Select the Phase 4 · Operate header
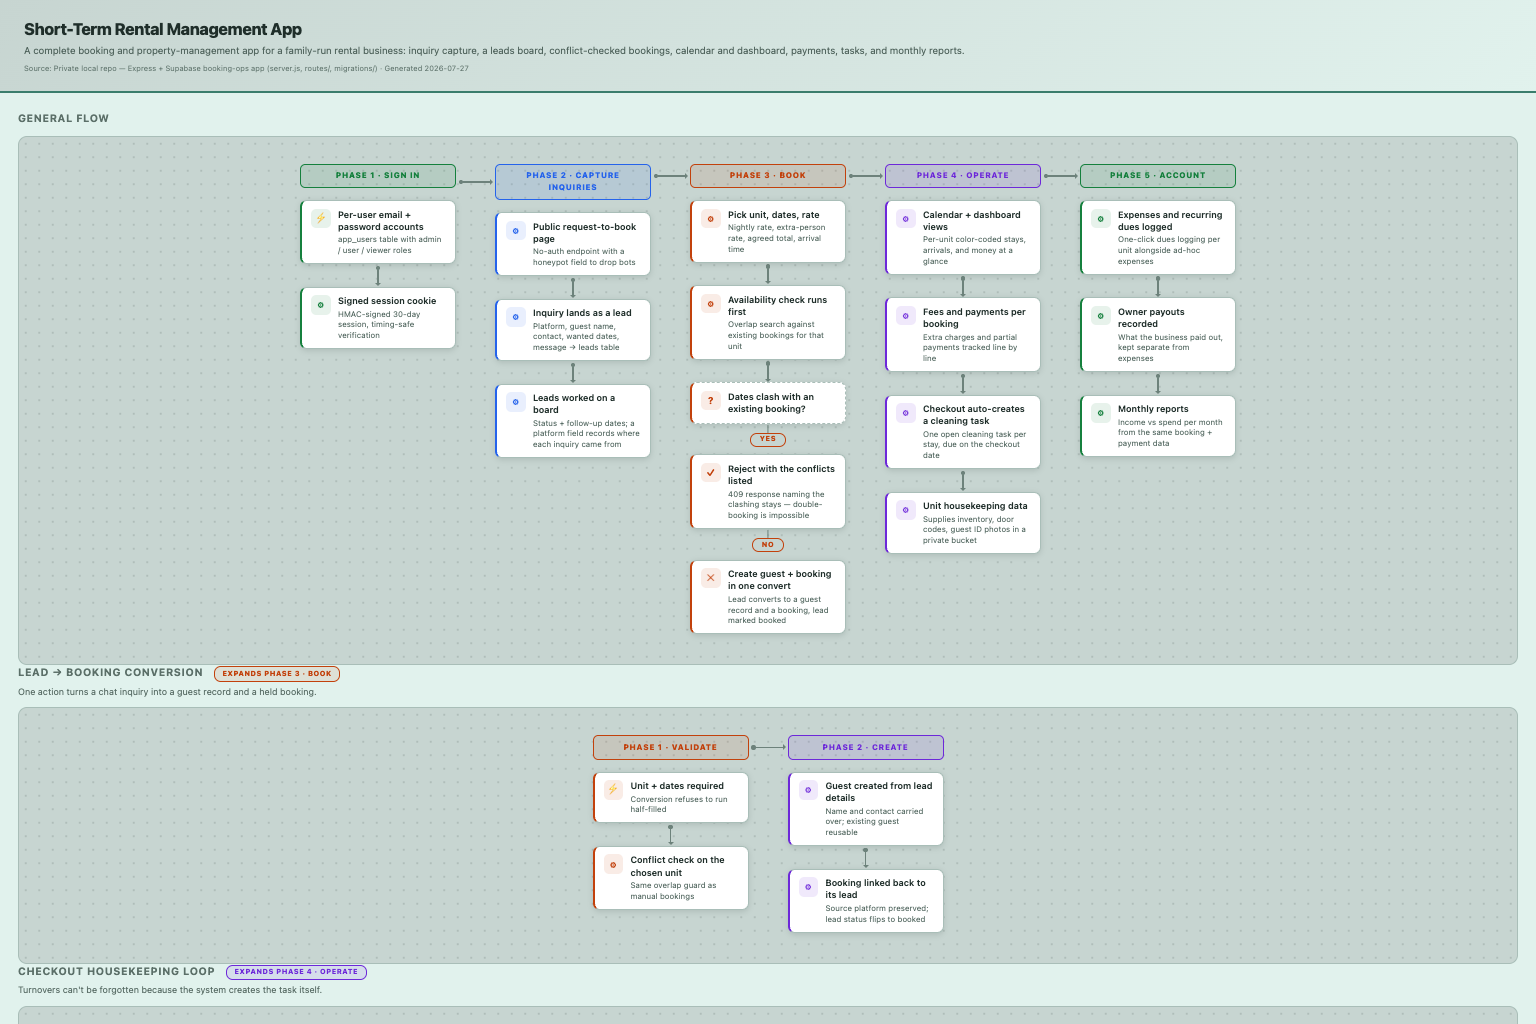 (x=963, y=175)
